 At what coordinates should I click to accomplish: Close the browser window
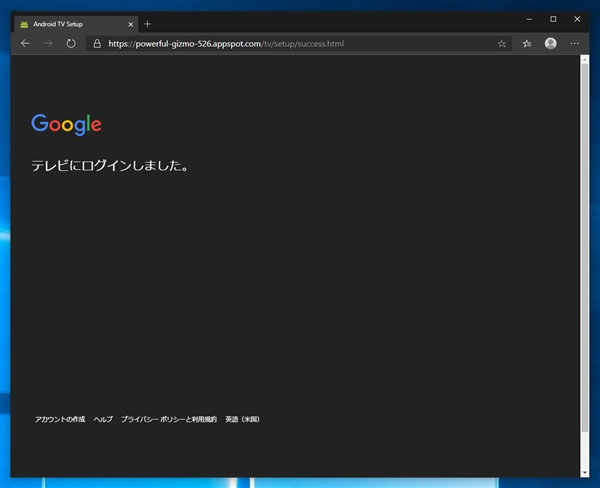pyautogui.click(x=577, y=19)
